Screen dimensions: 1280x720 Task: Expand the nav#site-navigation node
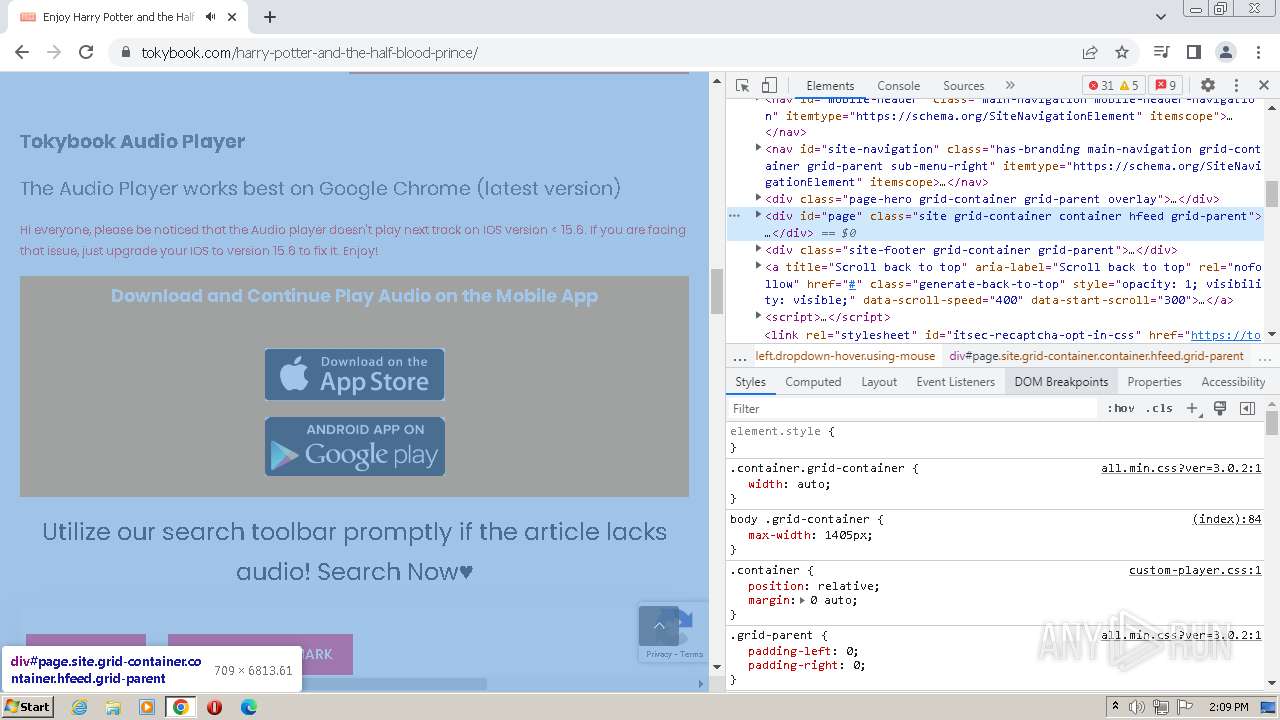pos(758,148)
